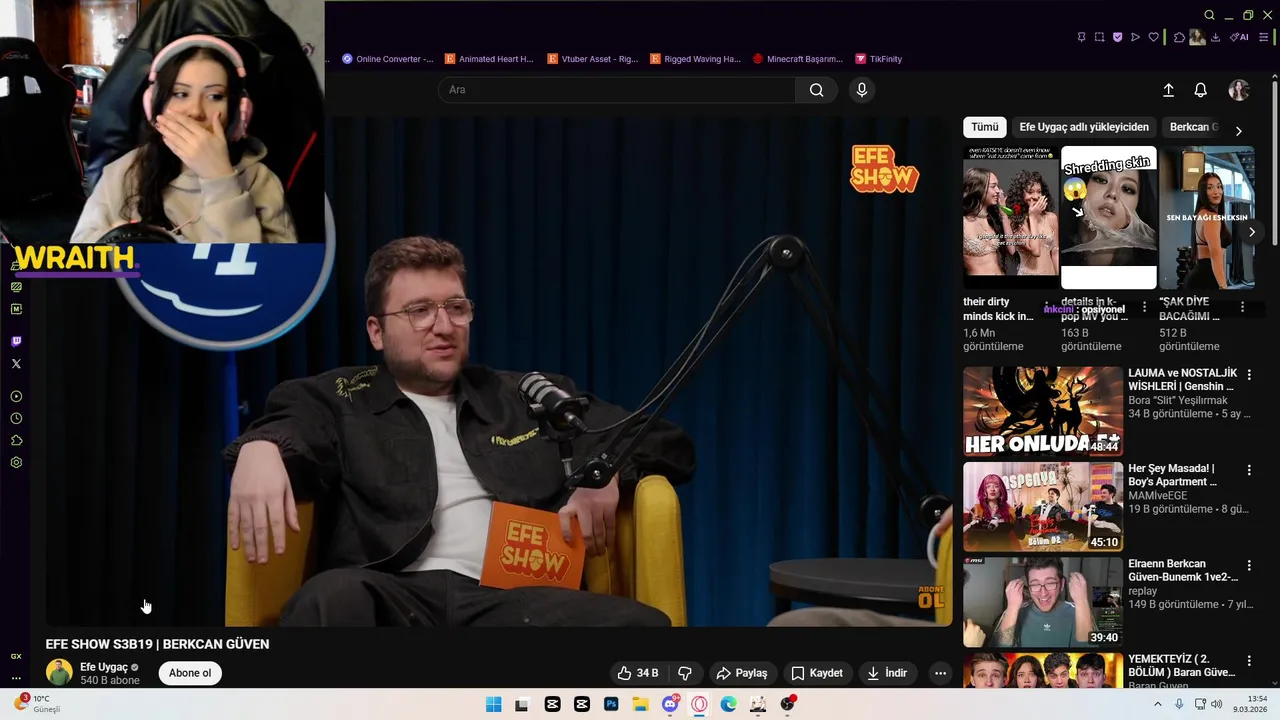Open the Online Converter bookmark
The width and height of the screenshot is (1280, 720).
tap(388, 59)
